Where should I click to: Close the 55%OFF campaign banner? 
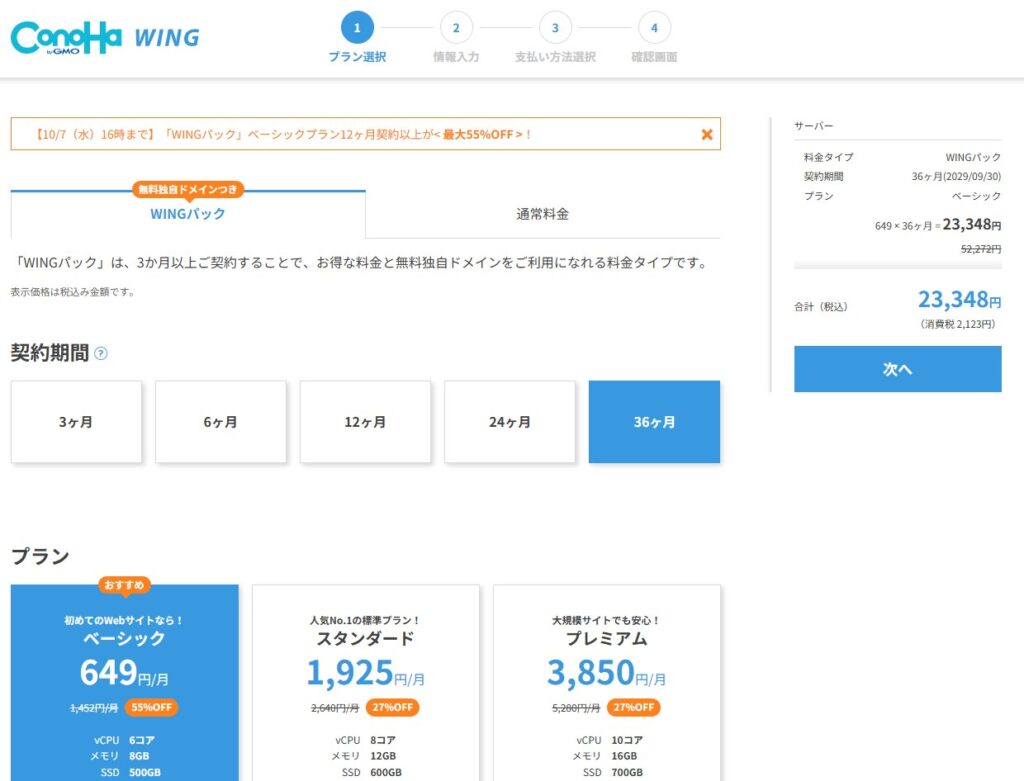click(x=707, y=135)
